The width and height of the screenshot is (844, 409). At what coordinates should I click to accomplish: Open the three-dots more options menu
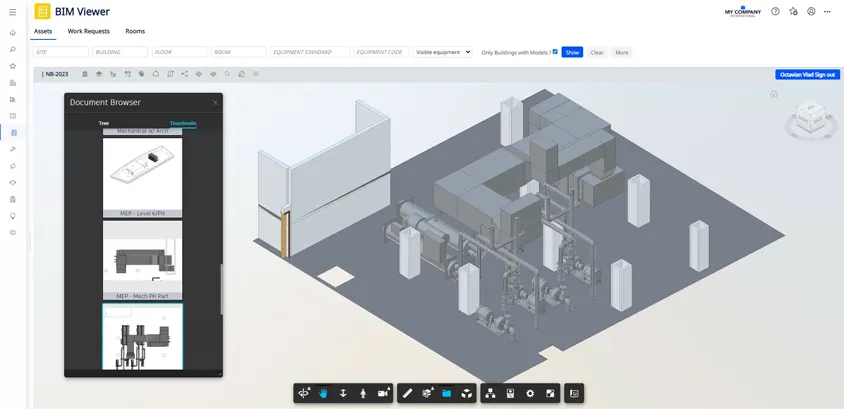827,11
